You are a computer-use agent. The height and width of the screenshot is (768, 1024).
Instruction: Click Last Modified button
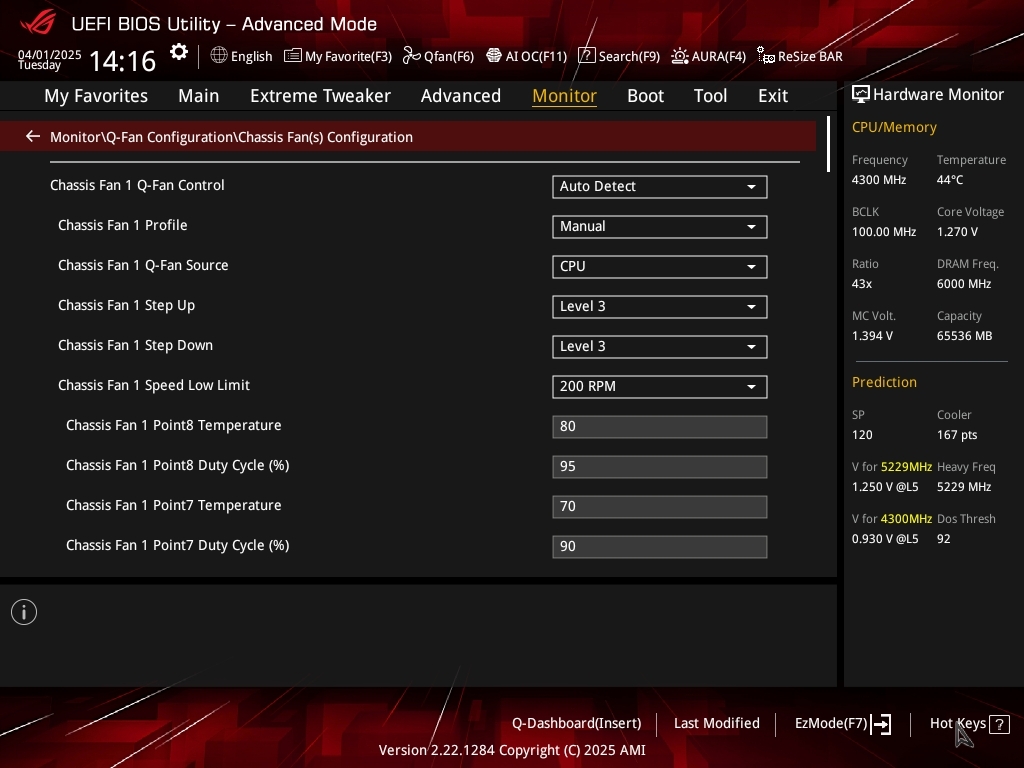click(x=716, y=724)
